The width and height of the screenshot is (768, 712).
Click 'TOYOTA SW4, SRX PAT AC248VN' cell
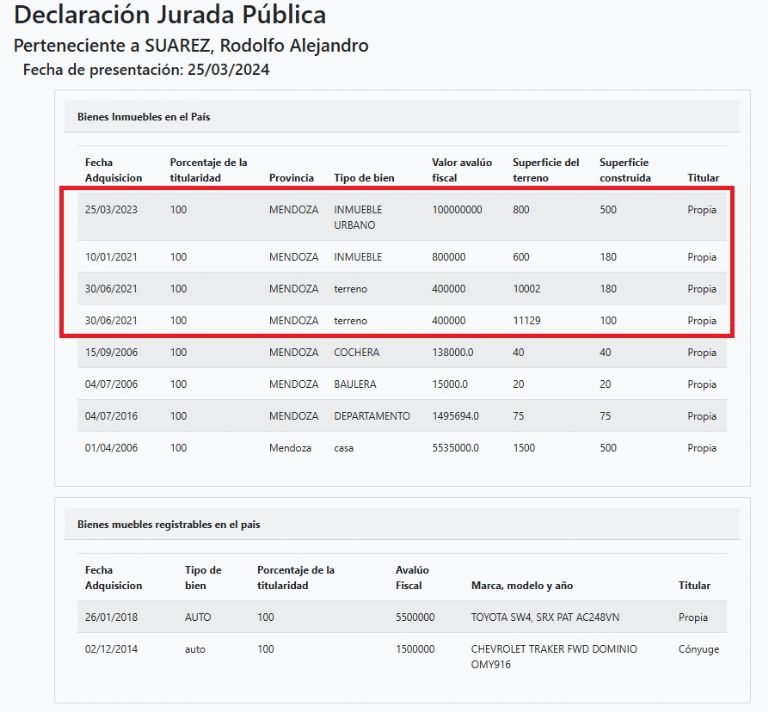point(545,617)
